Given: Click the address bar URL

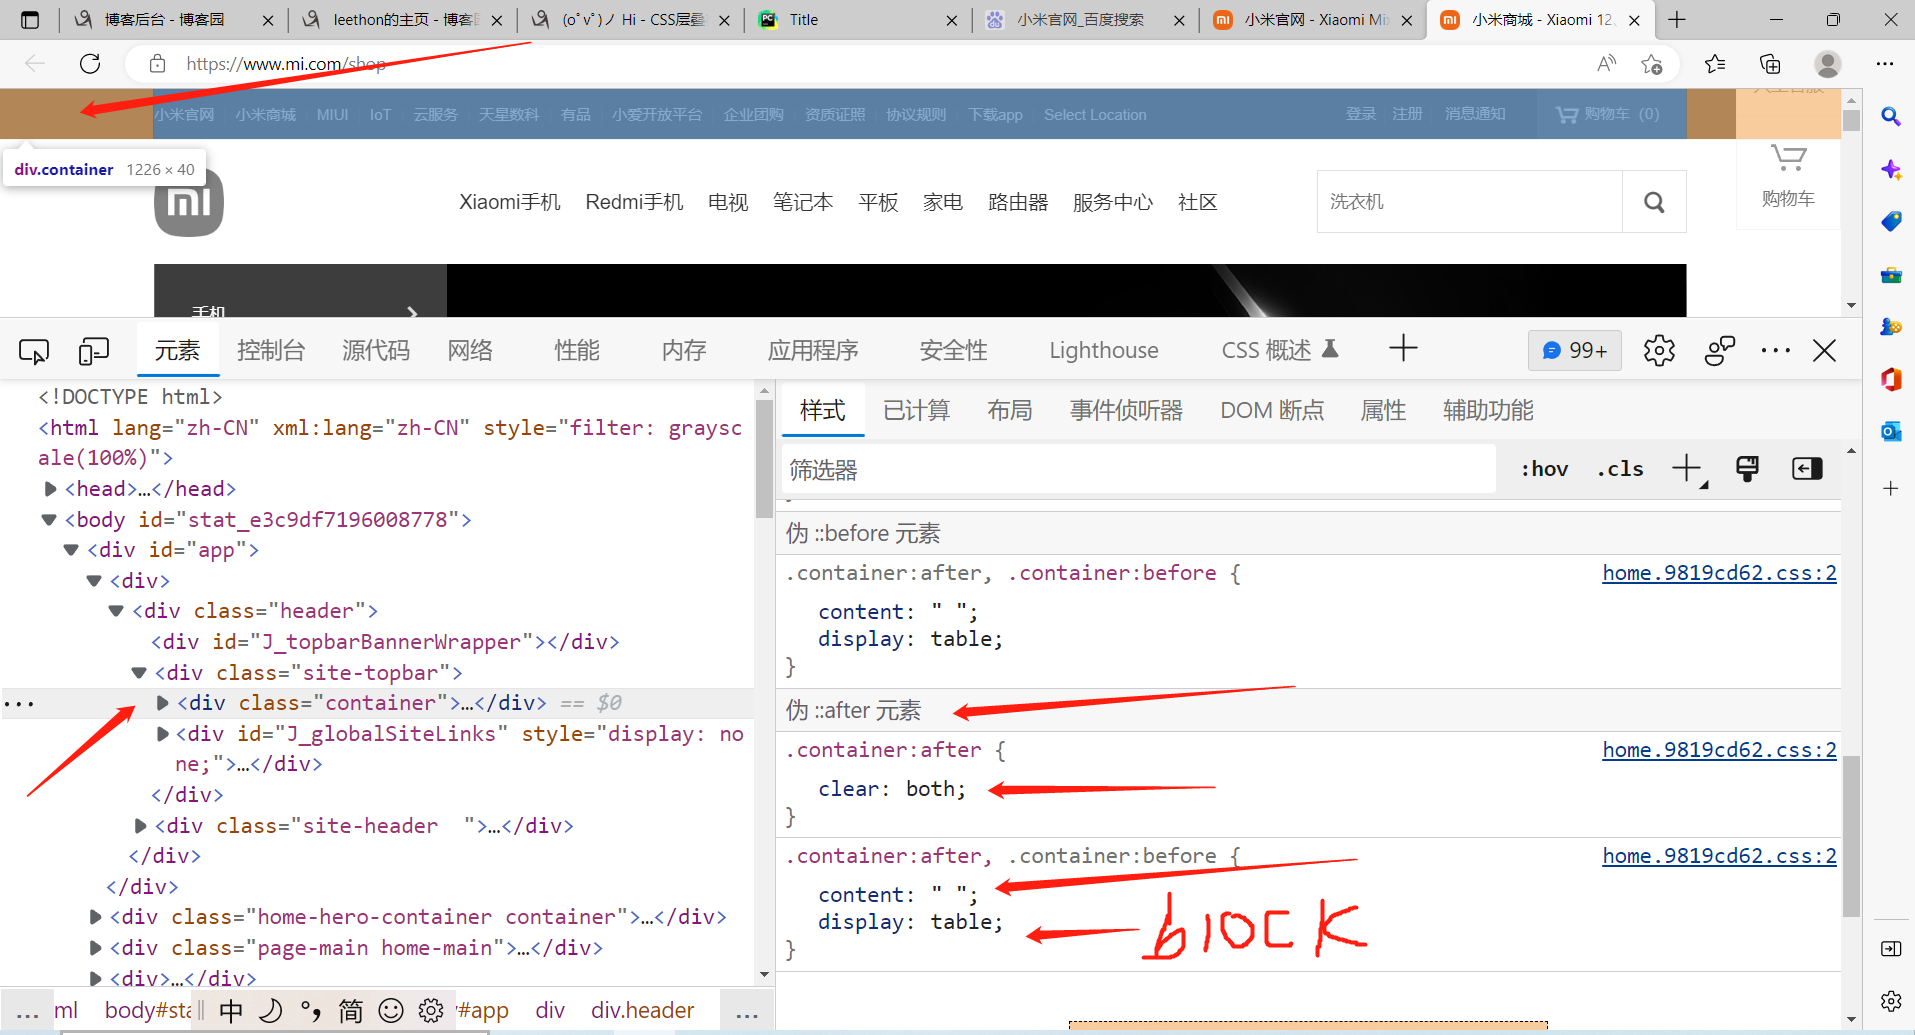Looking at the screenshot, I should (x=286, y=64).
